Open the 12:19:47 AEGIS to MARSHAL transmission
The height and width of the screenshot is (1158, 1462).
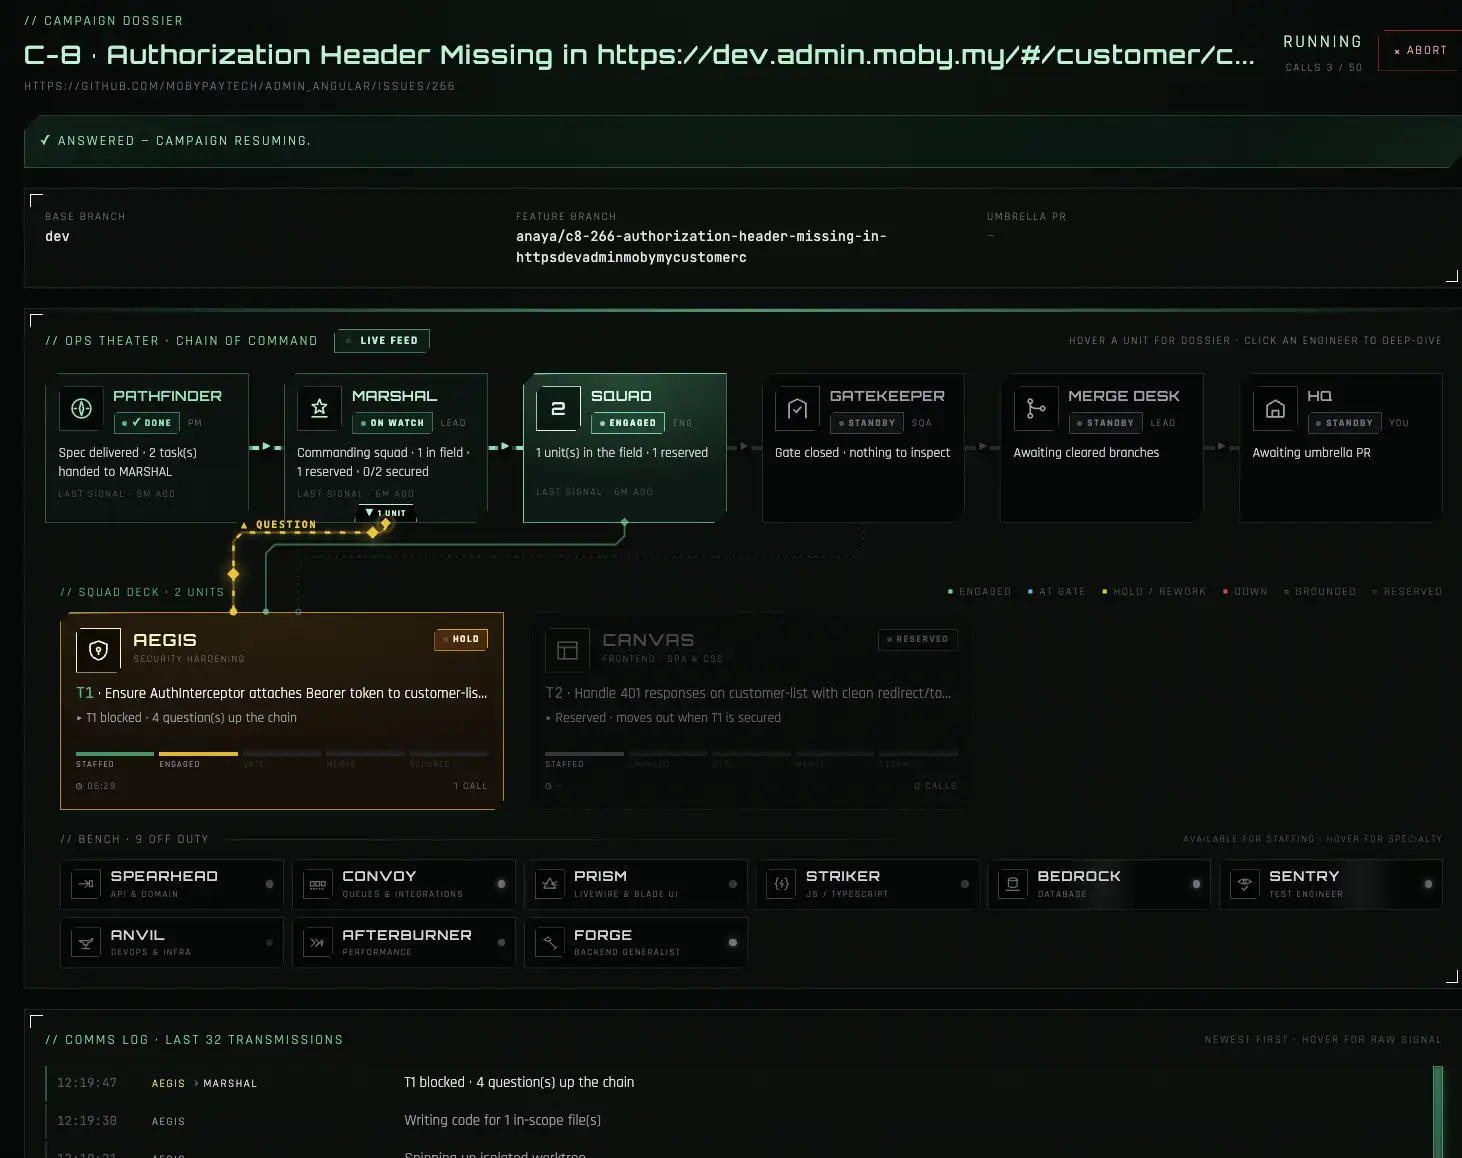[738, 1083]
